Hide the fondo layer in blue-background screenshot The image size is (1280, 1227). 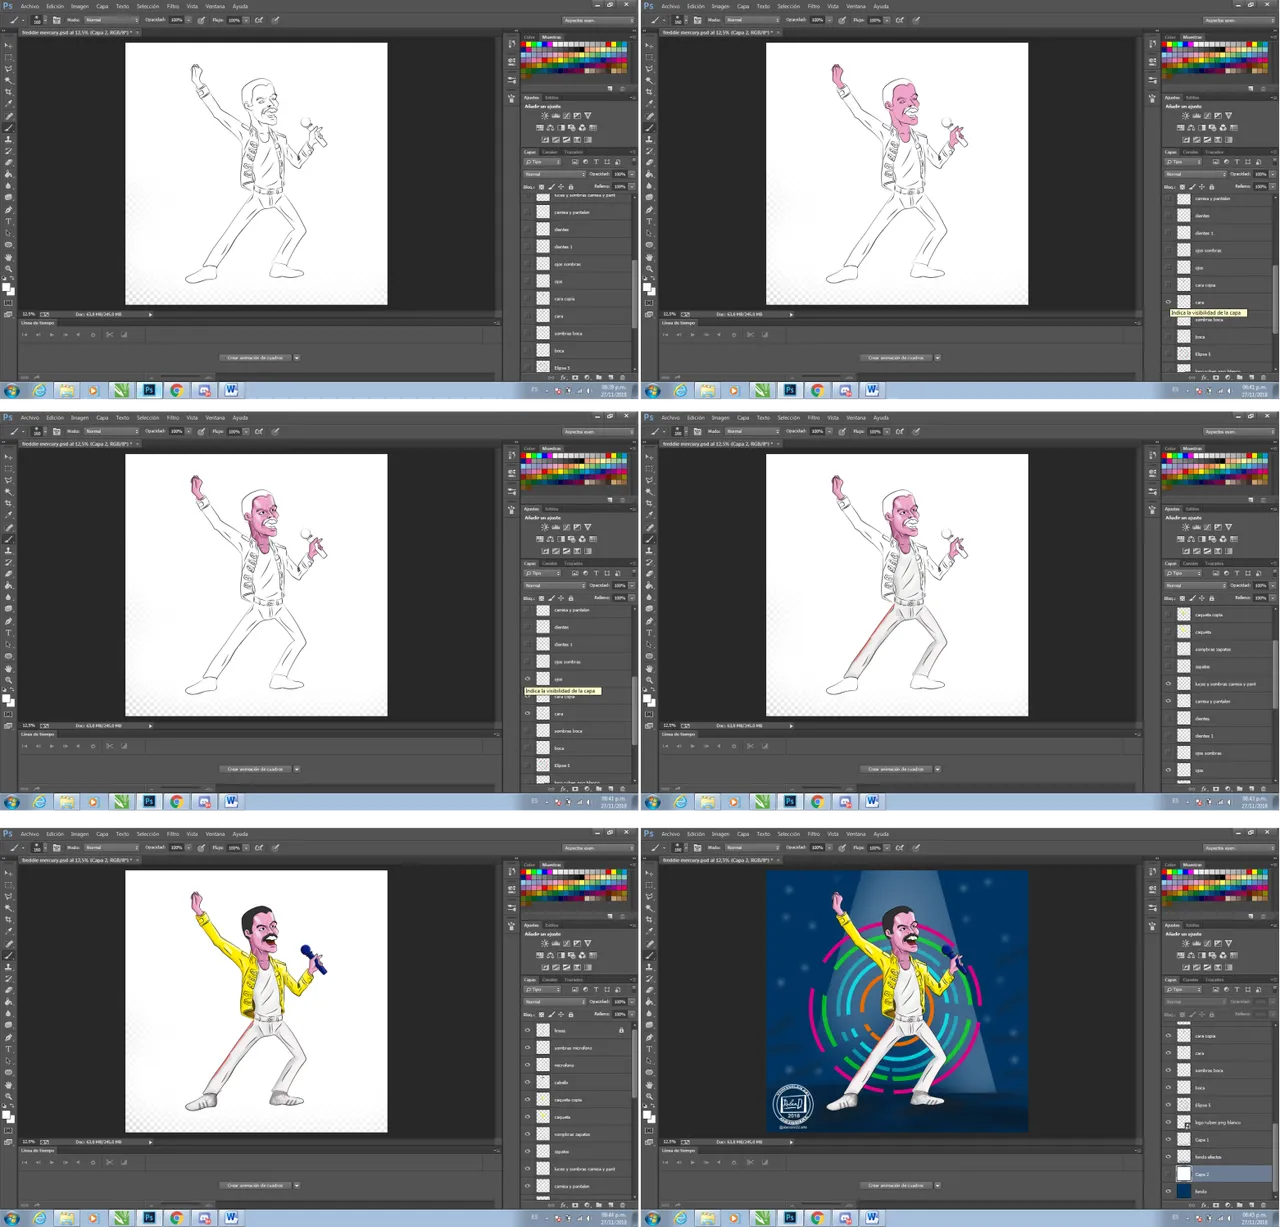(1168, 1191)
